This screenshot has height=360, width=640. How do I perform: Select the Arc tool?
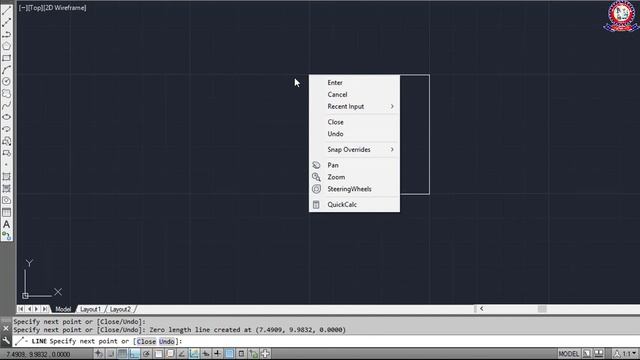point(7,70)
